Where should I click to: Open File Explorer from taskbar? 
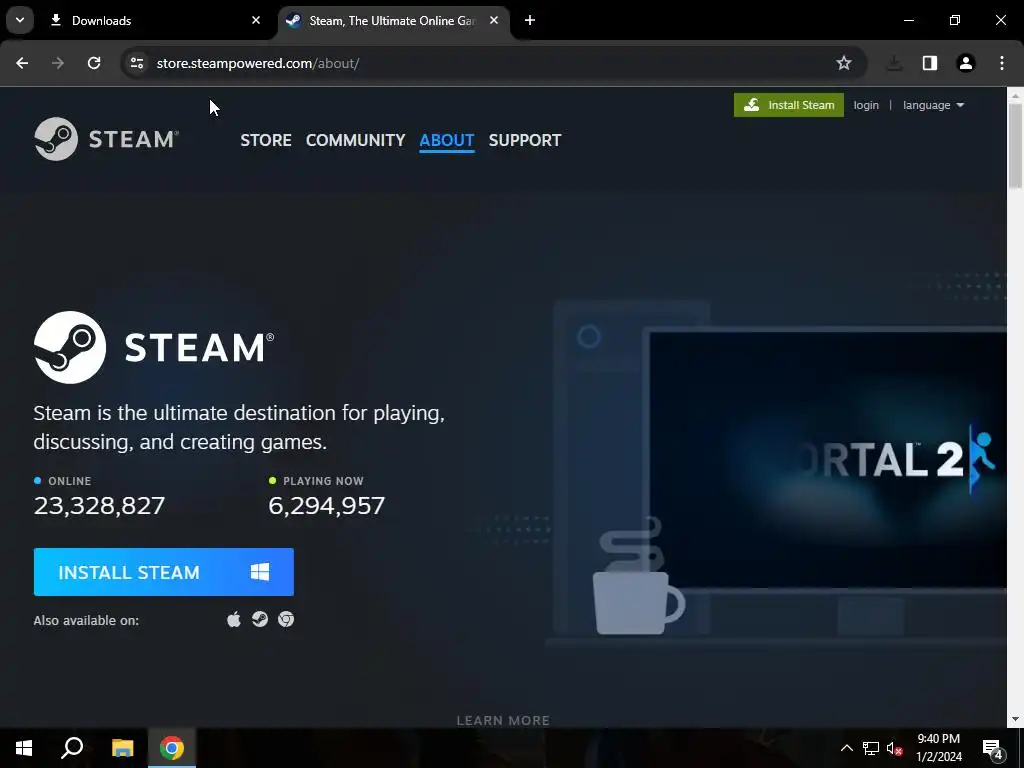point(122,748)
